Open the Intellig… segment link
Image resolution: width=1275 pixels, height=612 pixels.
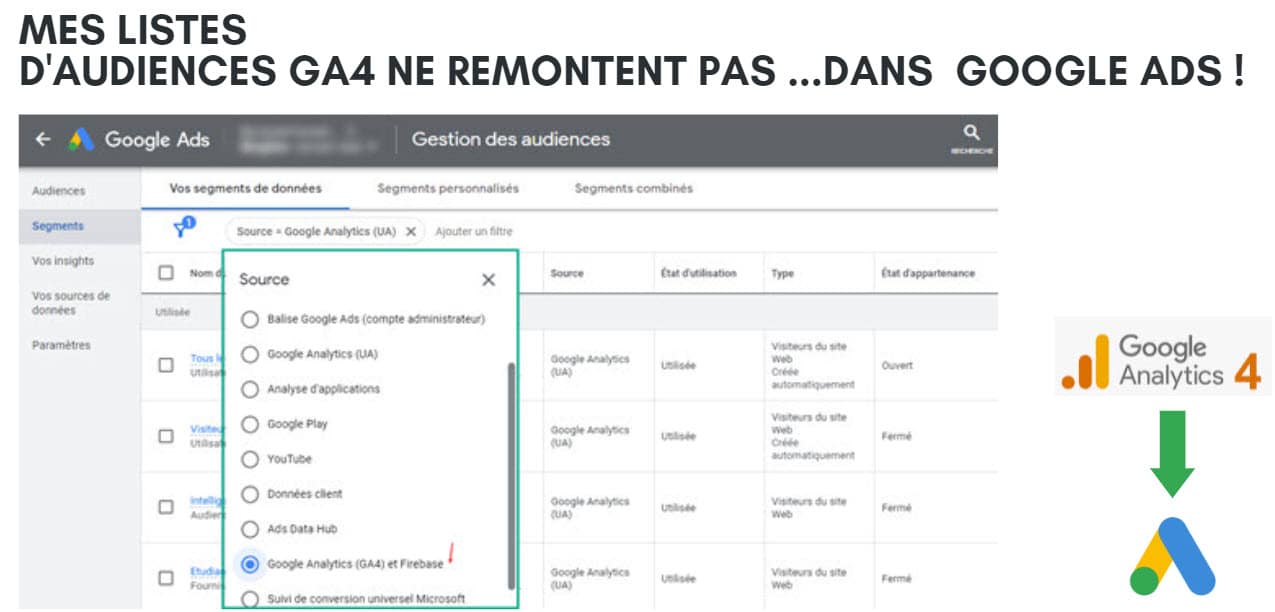[205, 500]
